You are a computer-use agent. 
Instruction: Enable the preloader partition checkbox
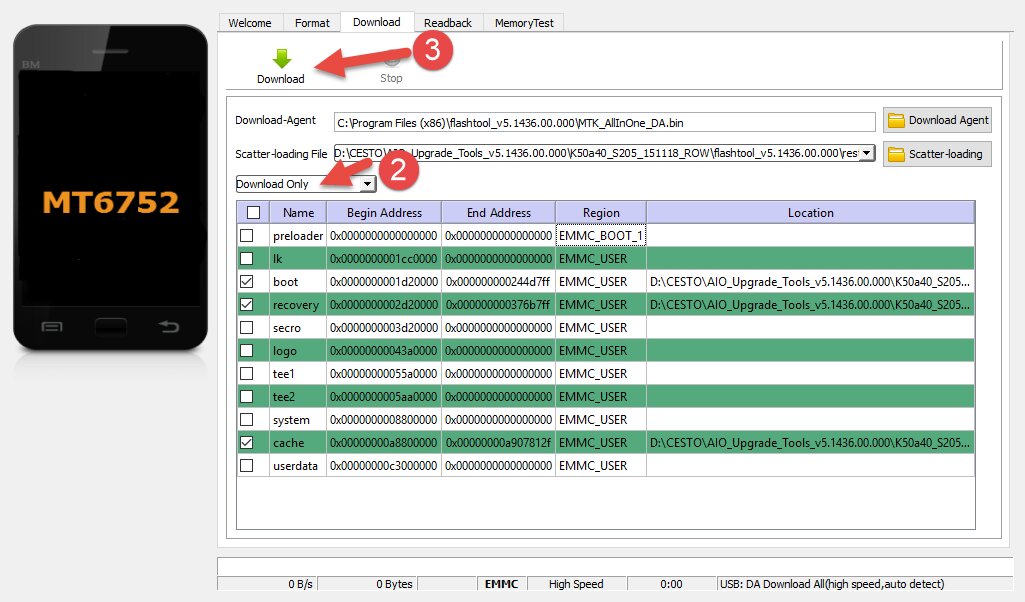pos(247,236)
